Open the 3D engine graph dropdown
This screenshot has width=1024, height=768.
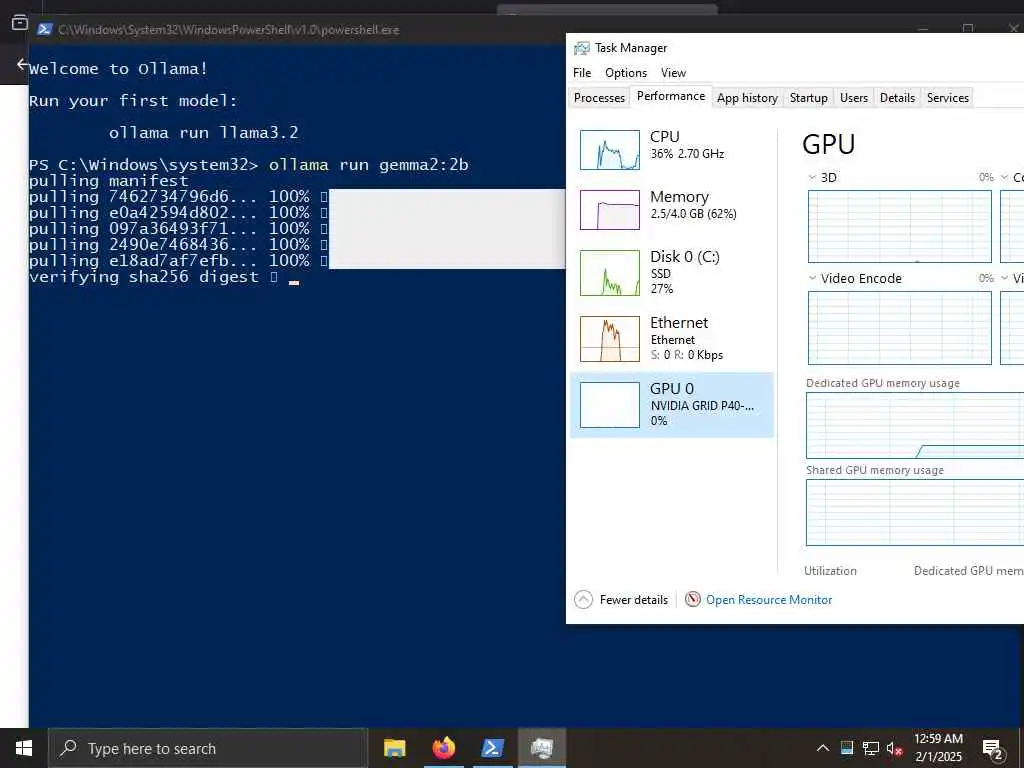point(812,177)
